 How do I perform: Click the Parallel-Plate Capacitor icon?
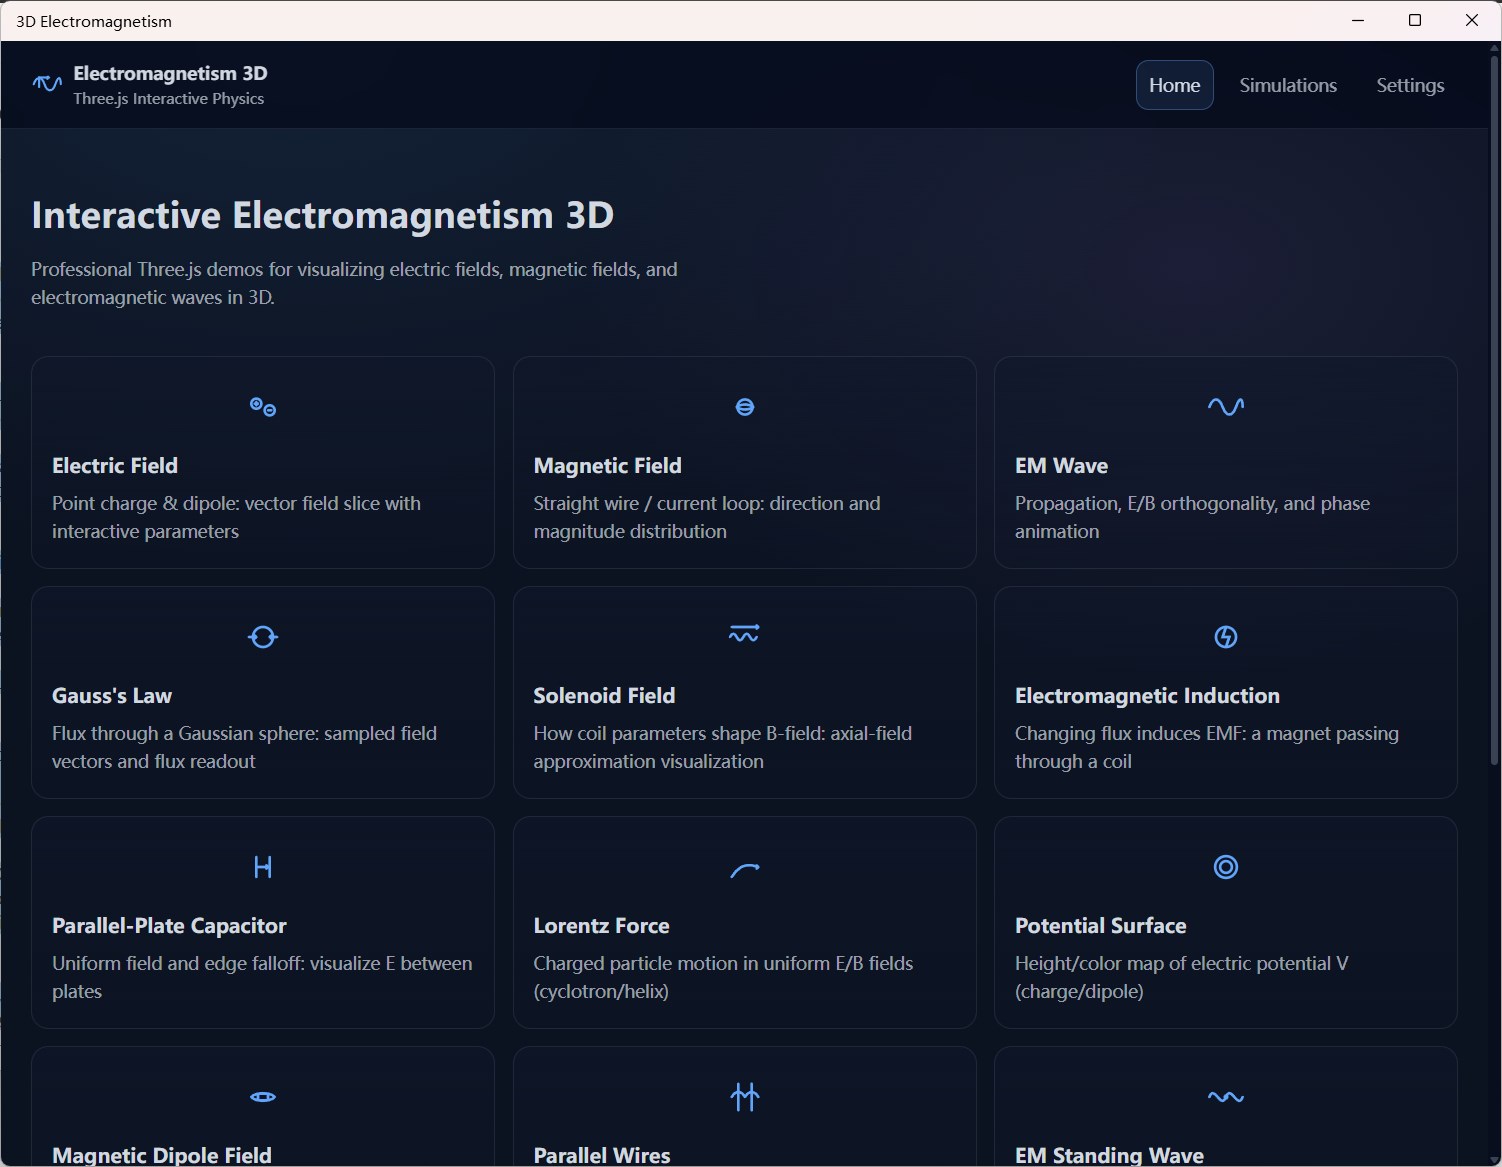coord(262,867)
